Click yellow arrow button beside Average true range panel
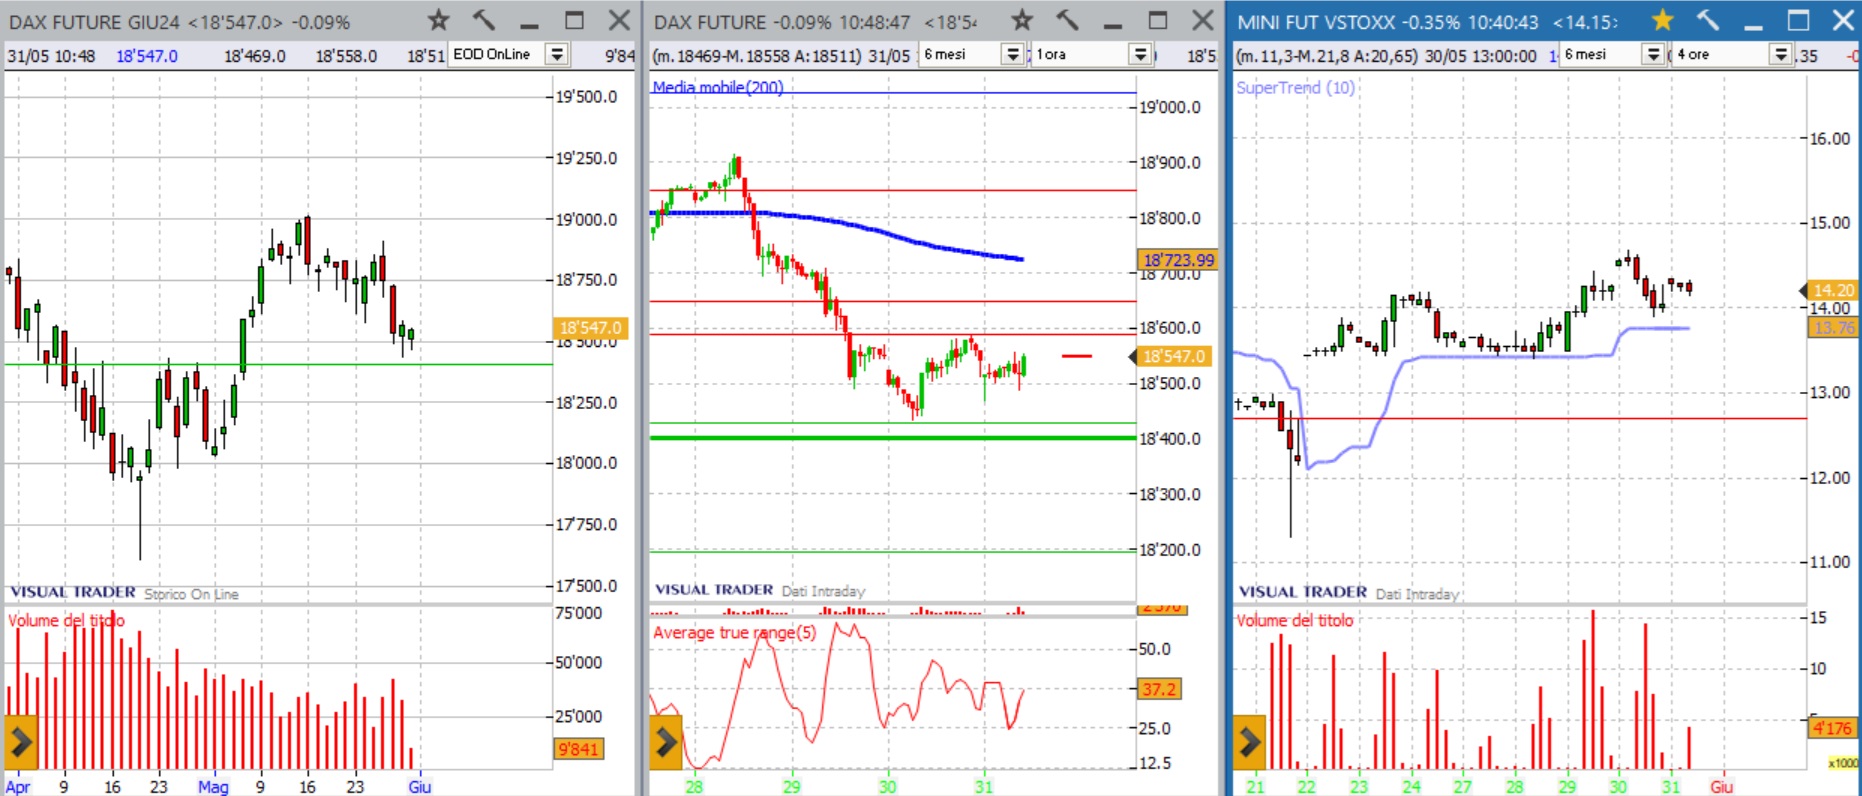1862x796 pixels. [x=666, y=742]
